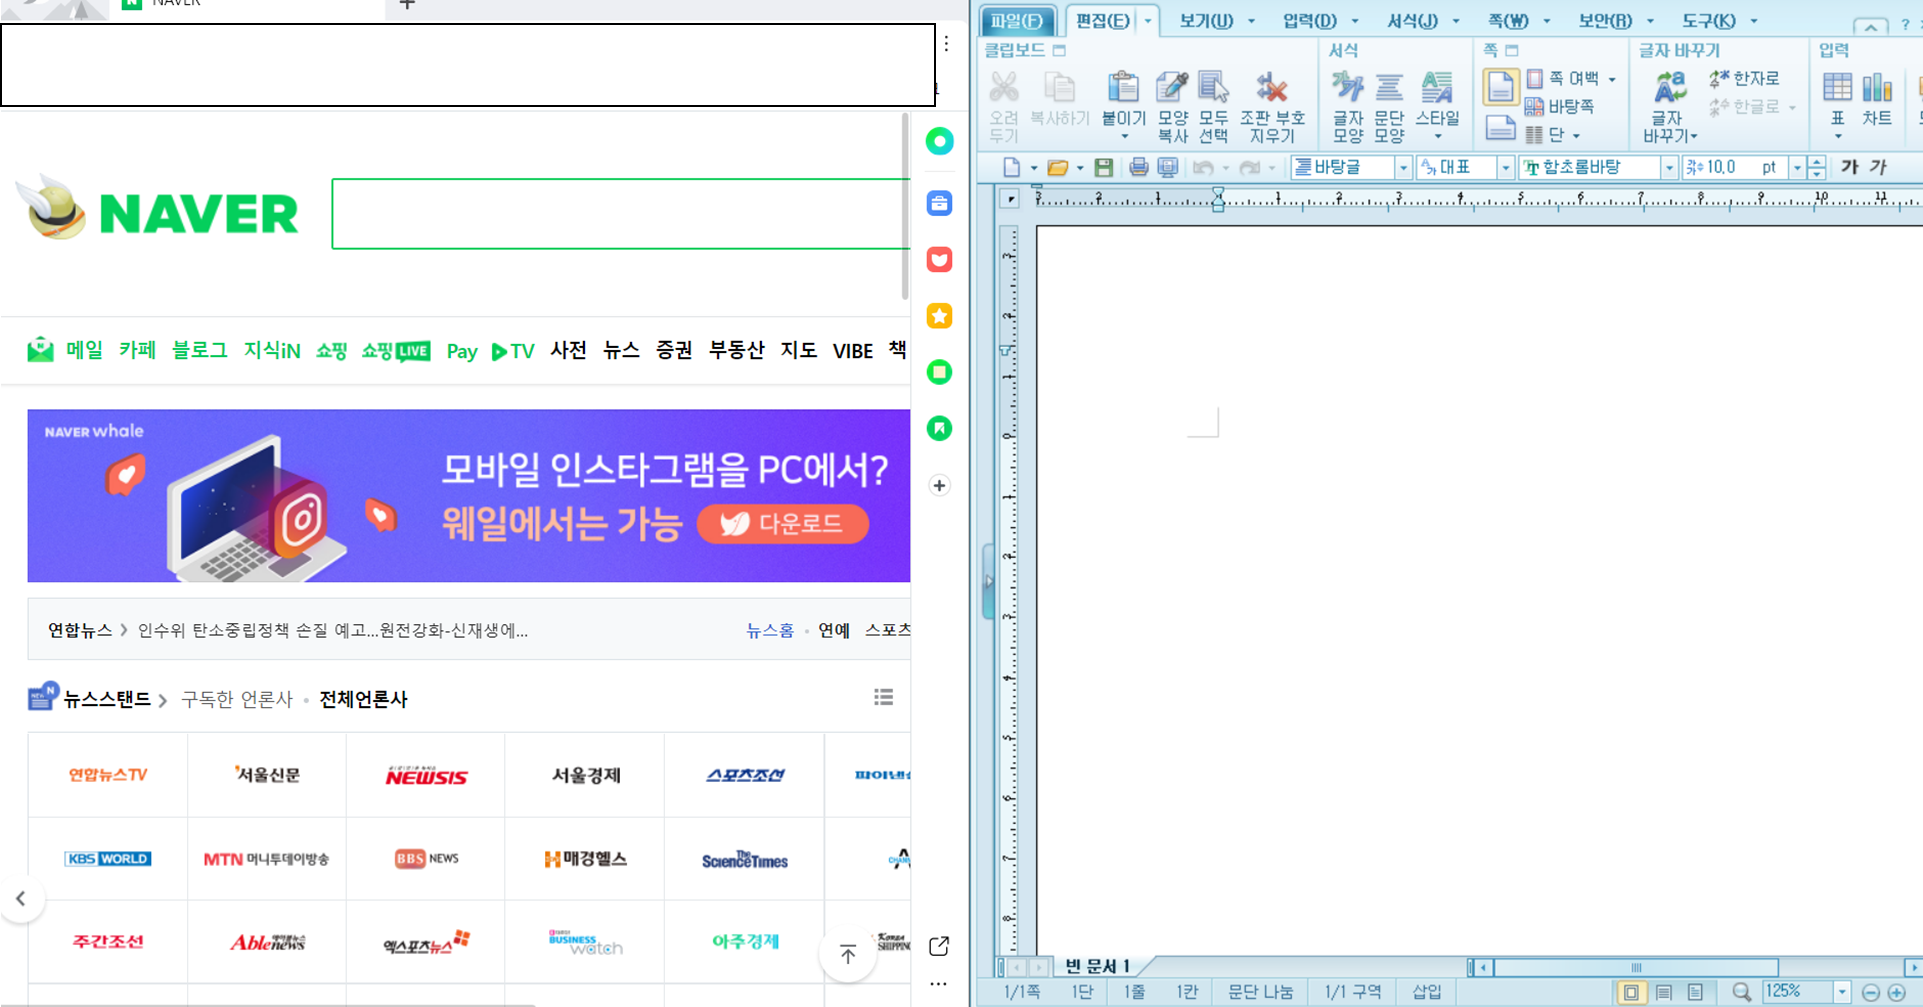Click convert to Hanja (한자로) icon
Image resolution: width=1923 pixels, height=1007 pixels.
pyautogui.click(x=1719, y=78)
